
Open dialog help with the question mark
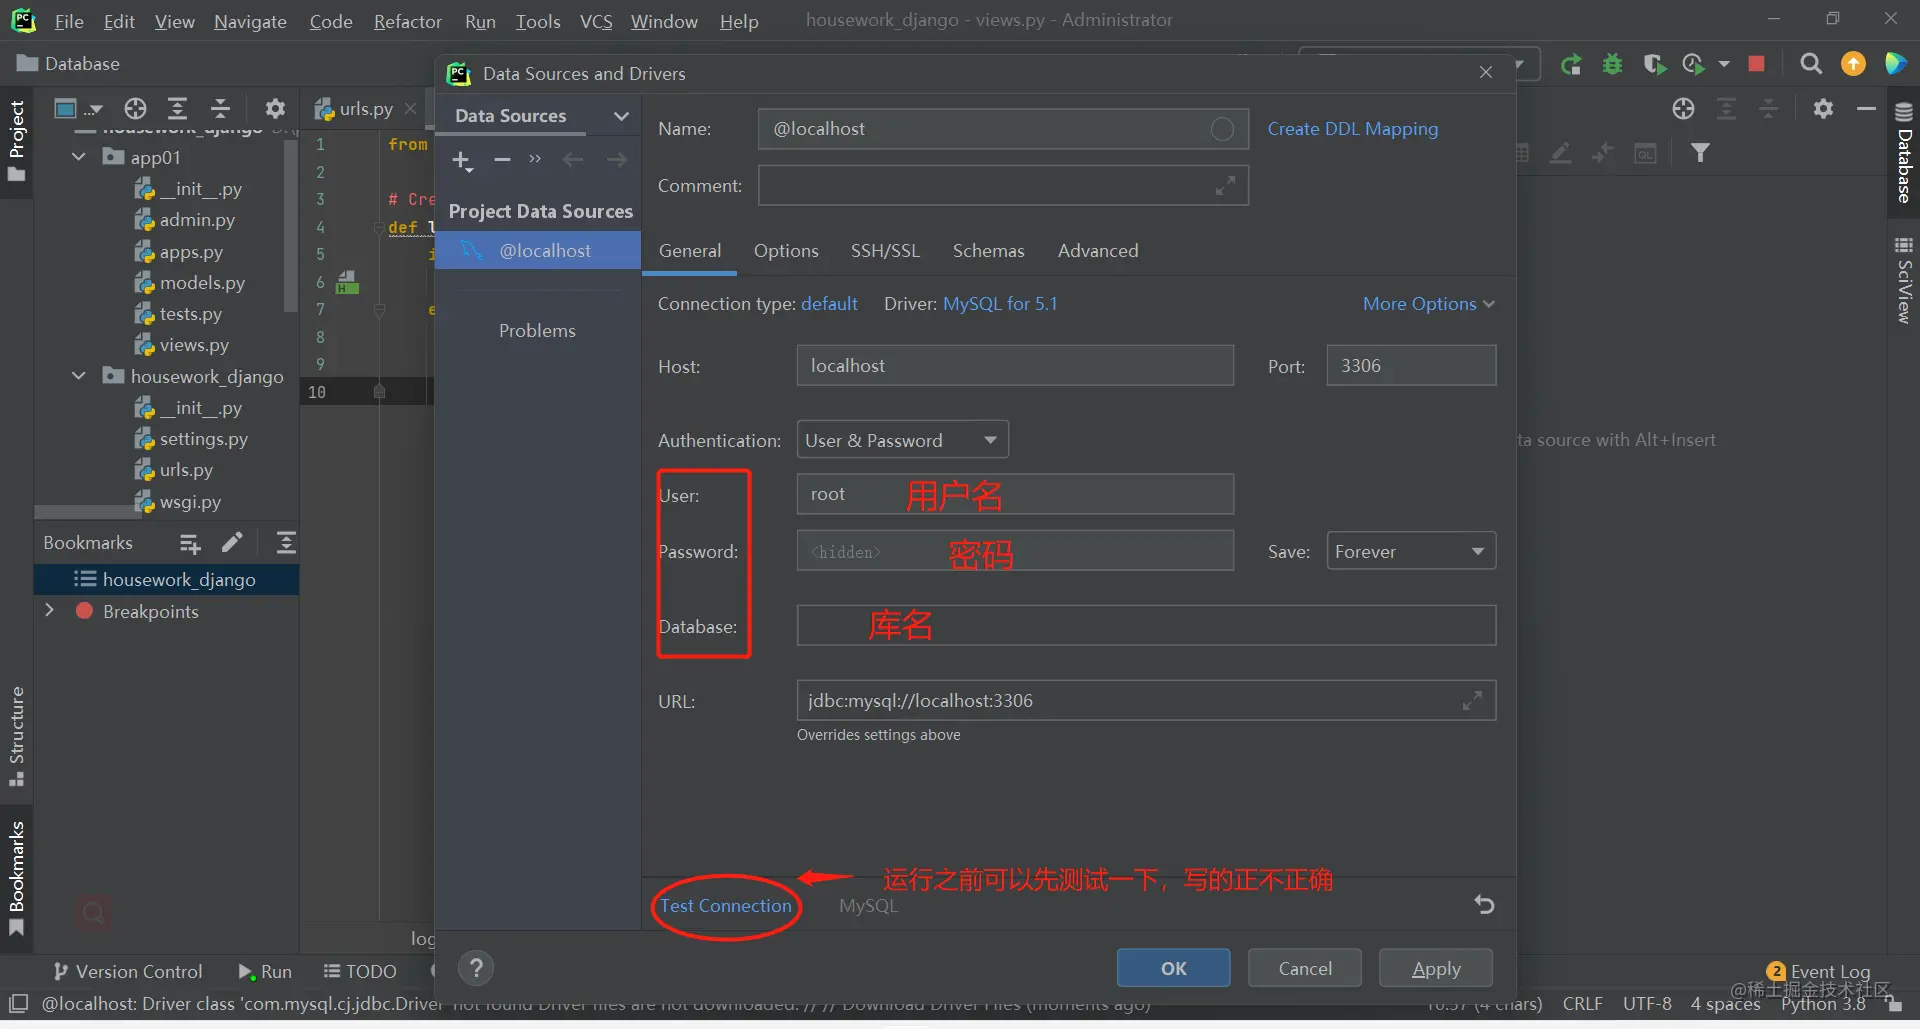(x=476, y=968)
